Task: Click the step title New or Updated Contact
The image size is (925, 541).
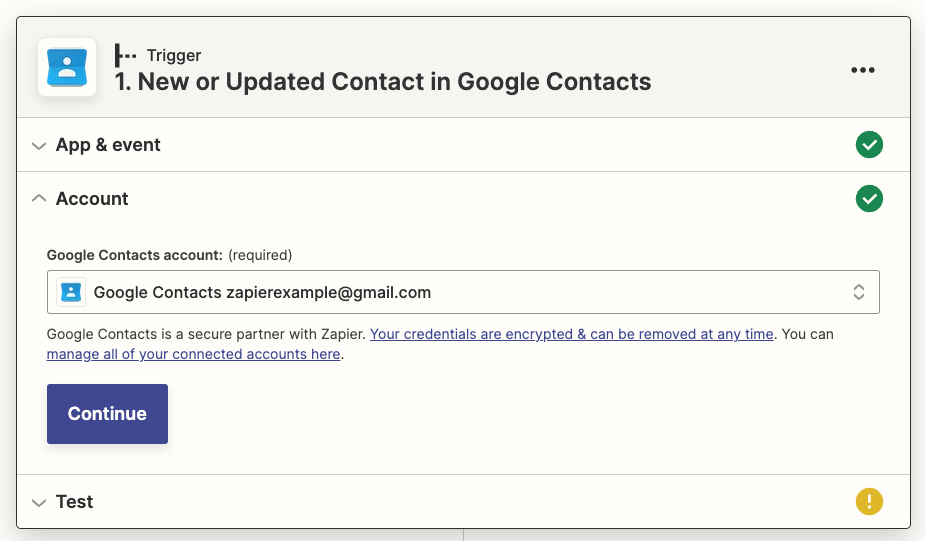Action: click(383, 82)
